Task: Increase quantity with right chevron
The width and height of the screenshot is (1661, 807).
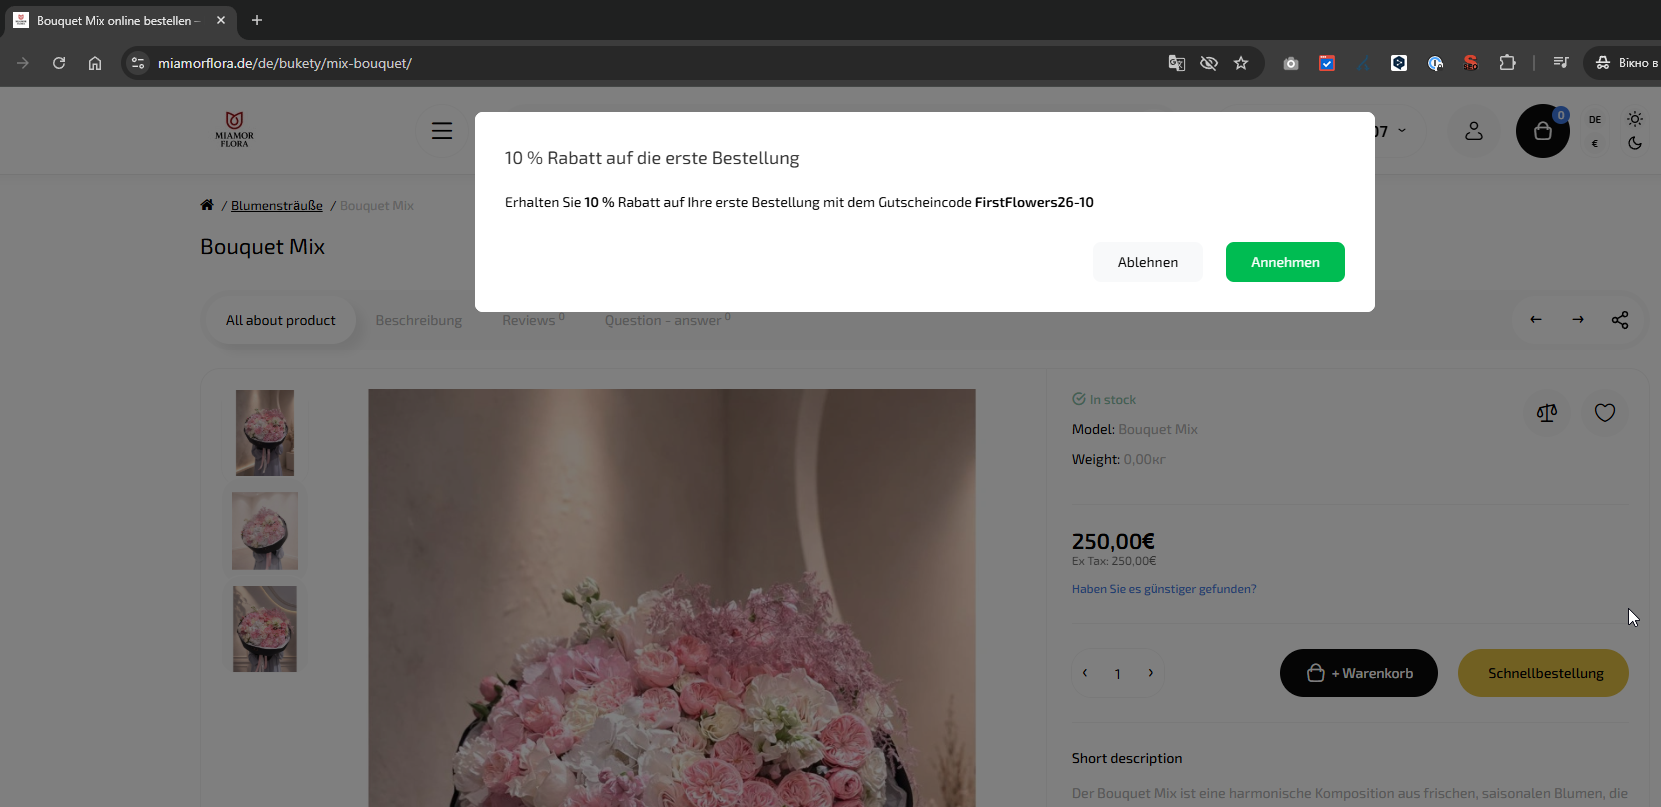Action: [x=1151, y=673]
